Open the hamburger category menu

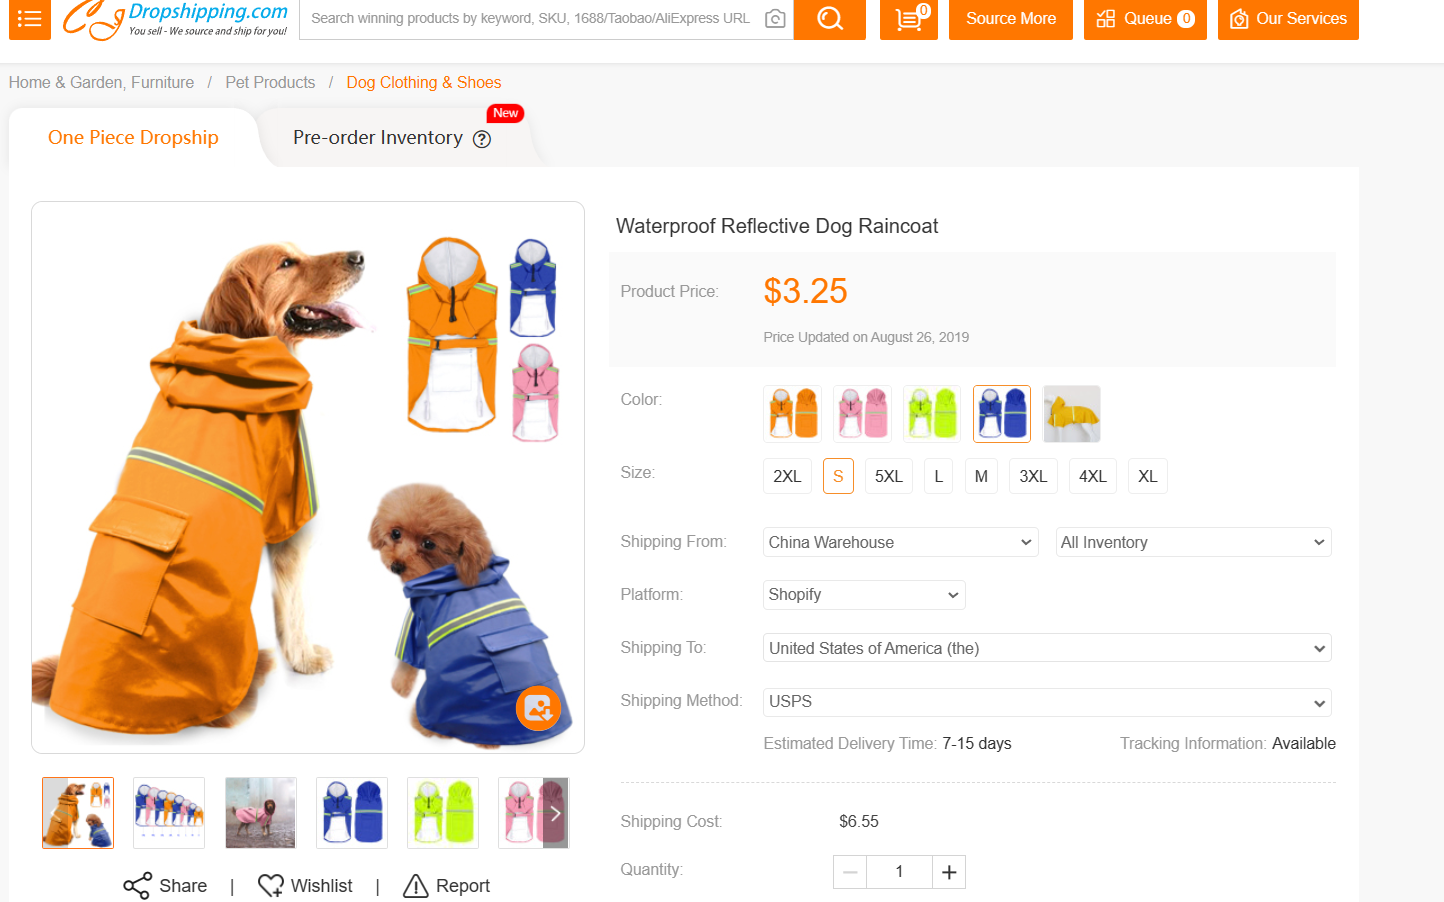[29, 18]
